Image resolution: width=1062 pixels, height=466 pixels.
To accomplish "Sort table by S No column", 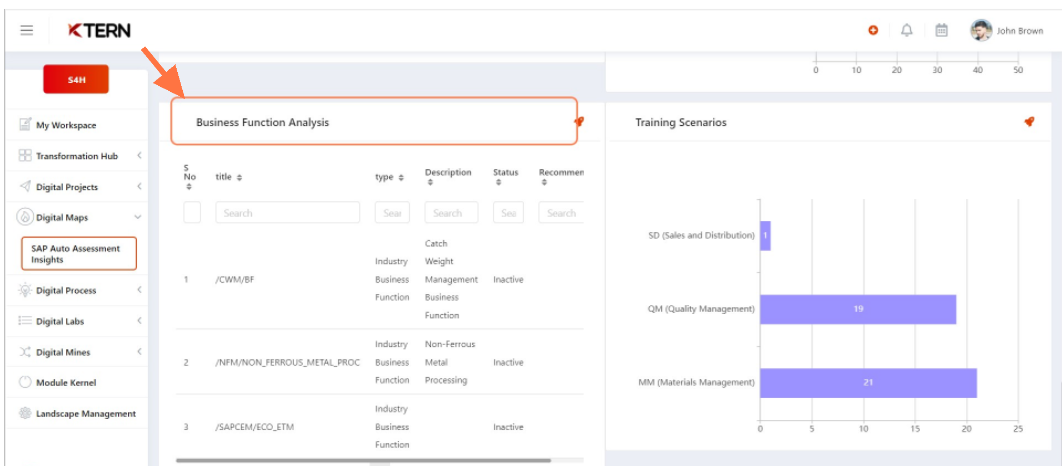I will pos(189,187).
